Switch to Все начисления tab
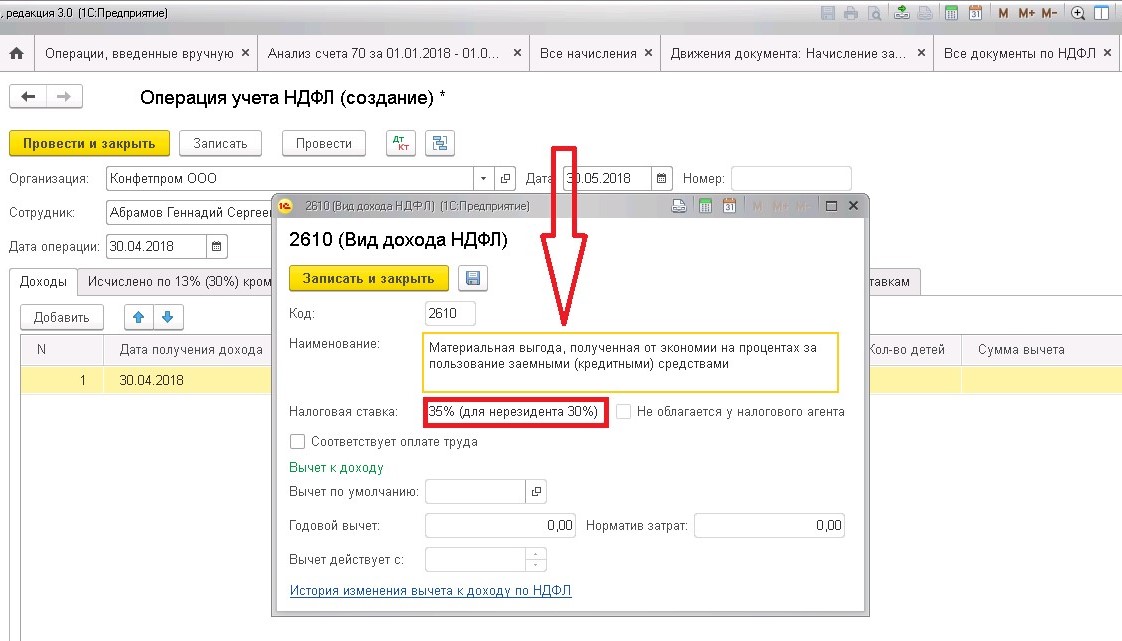Image resolution: width=1122 pixels, height=641 pixels. click(588, 54)
